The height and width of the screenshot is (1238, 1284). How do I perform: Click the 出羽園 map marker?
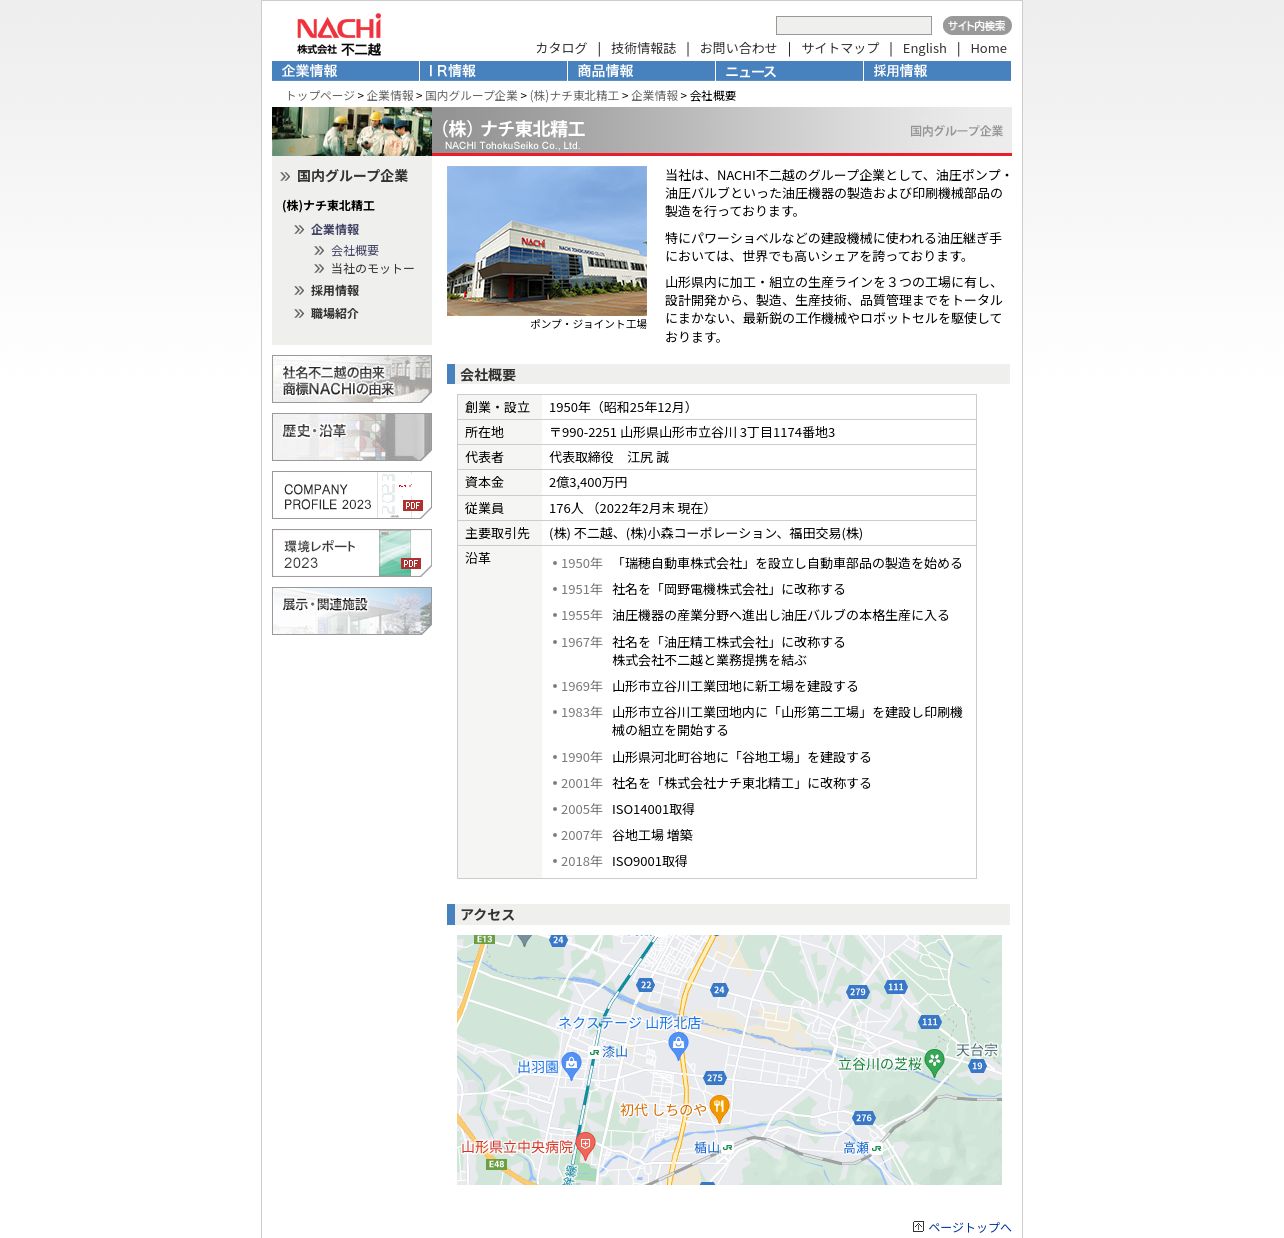[571, 1065]
